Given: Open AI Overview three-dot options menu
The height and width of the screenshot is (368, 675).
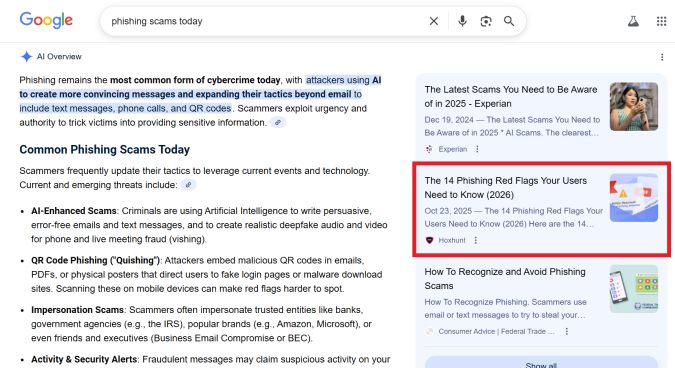Looking at the screenshot, I should click(x=662, y=57).
